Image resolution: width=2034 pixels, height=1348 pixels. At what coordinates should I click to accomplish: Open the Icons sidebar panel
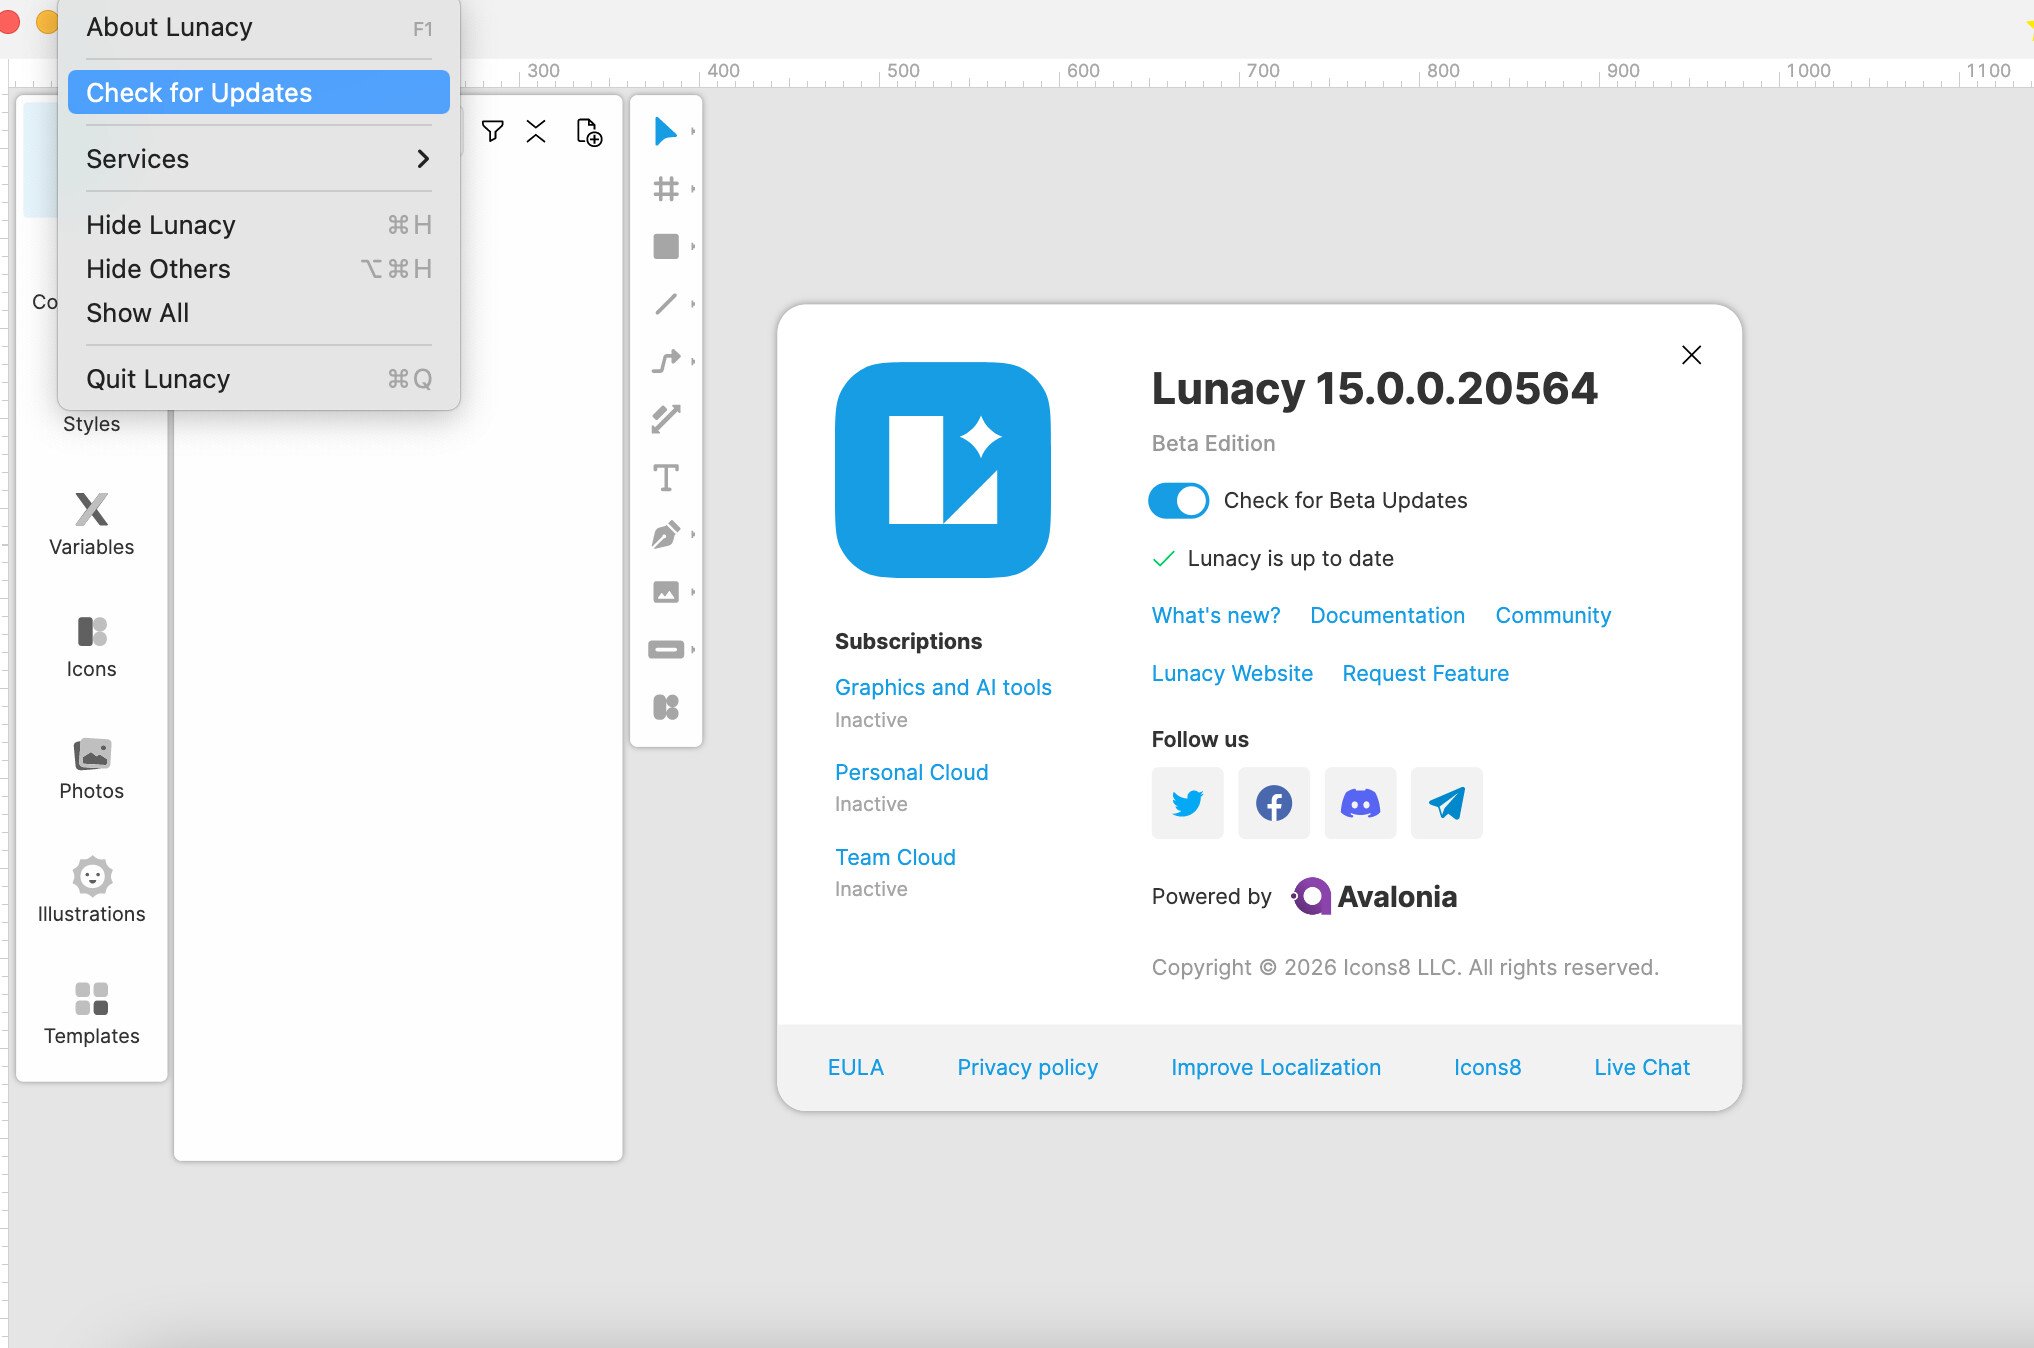click(x=91, y=647)
